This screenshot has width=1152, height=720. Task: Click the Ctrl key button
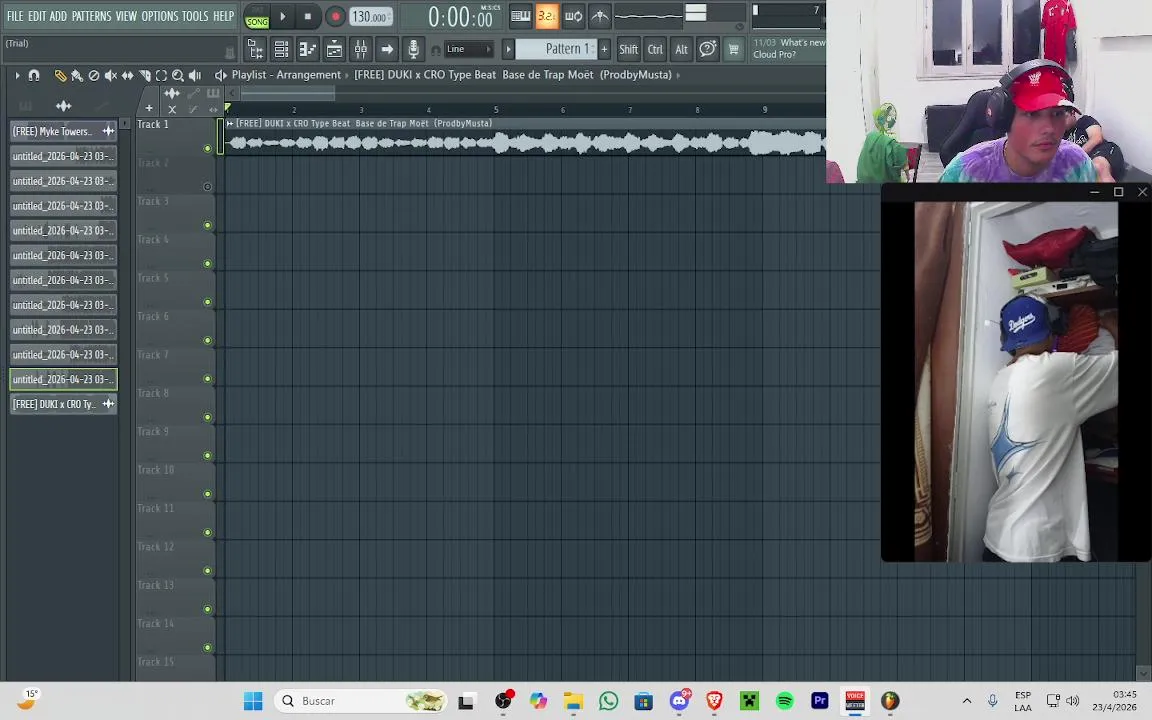(655, 49)
